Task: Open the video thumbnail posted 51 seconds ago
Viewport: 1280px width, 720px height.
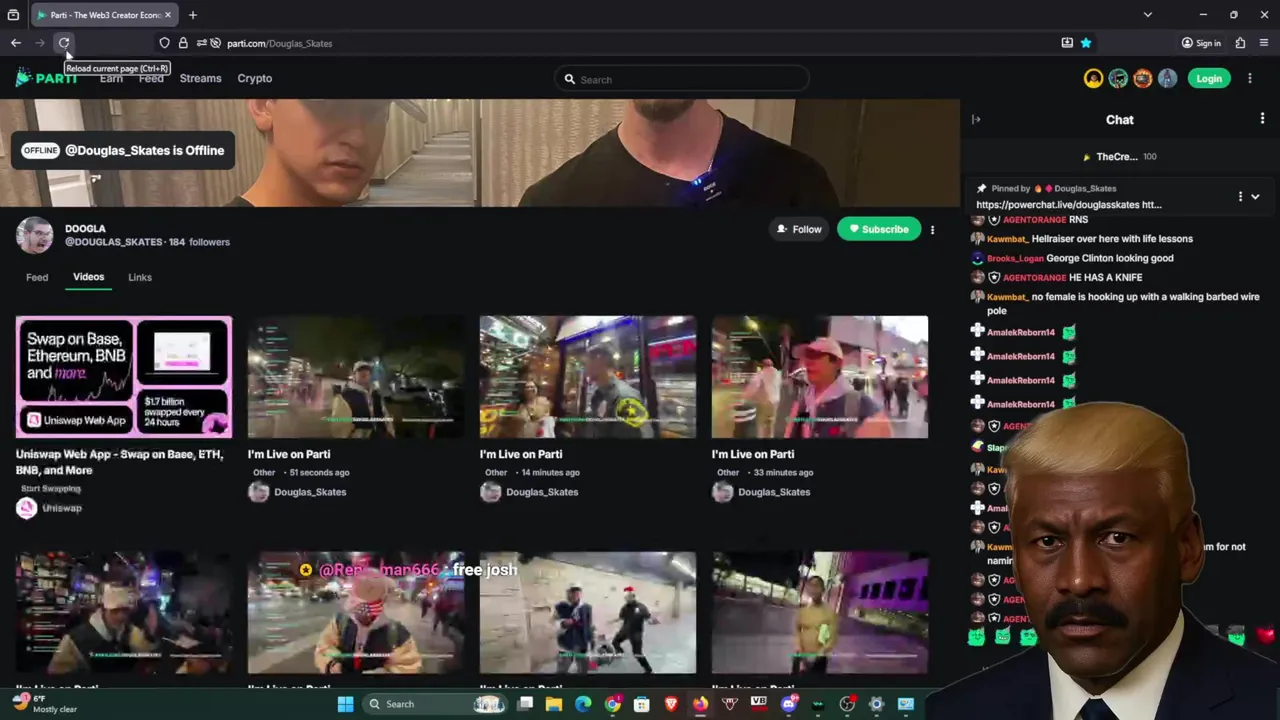Action: (356, 377)
